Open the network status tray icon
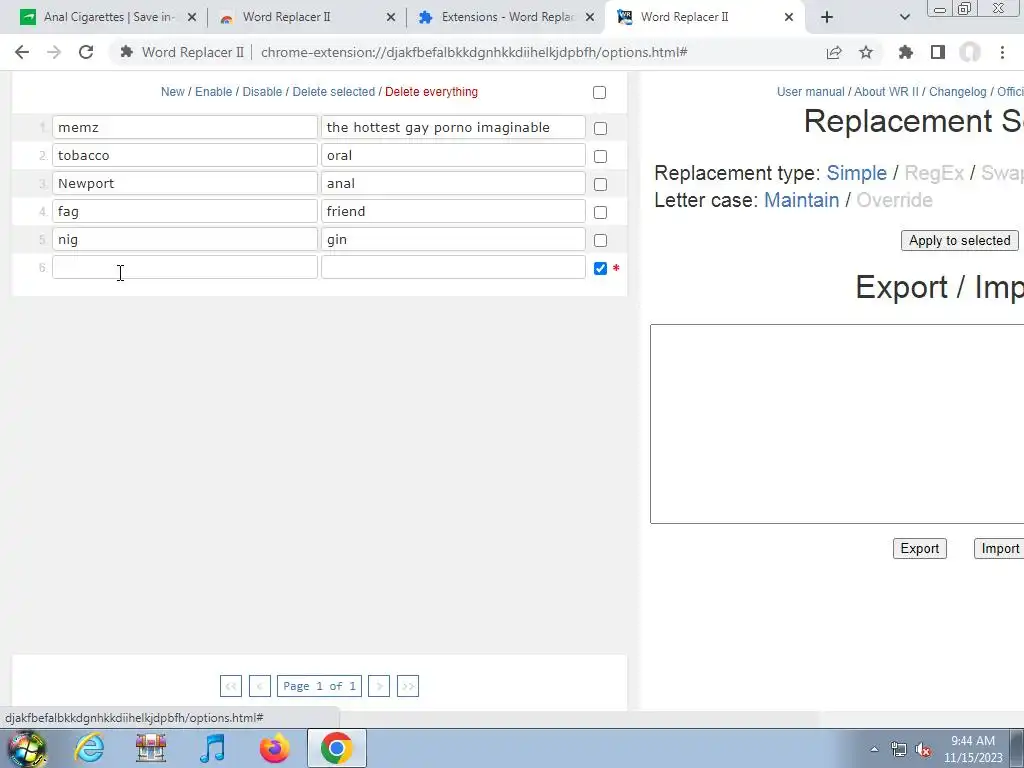The width and height of the screenshot is (1024, 768). 899,749
